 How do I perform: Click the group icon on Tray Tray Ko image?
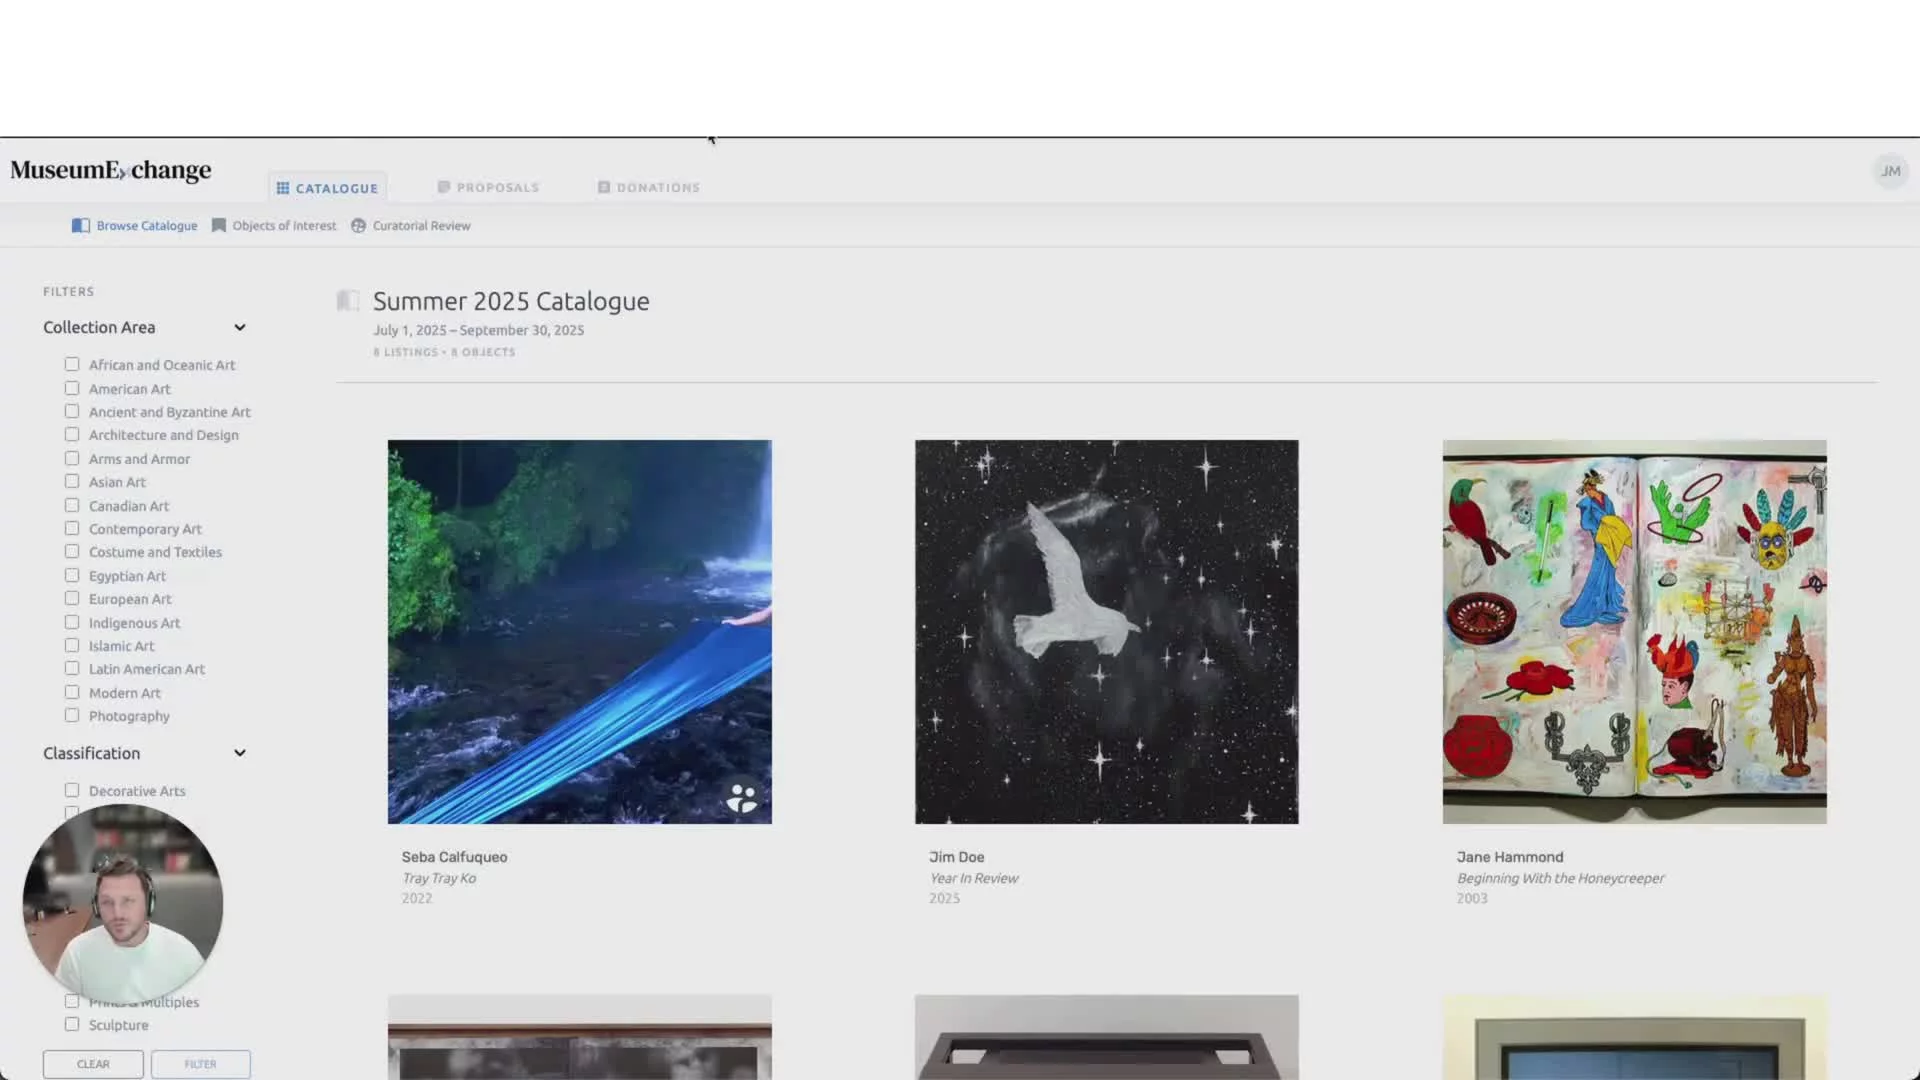point(742,797)
